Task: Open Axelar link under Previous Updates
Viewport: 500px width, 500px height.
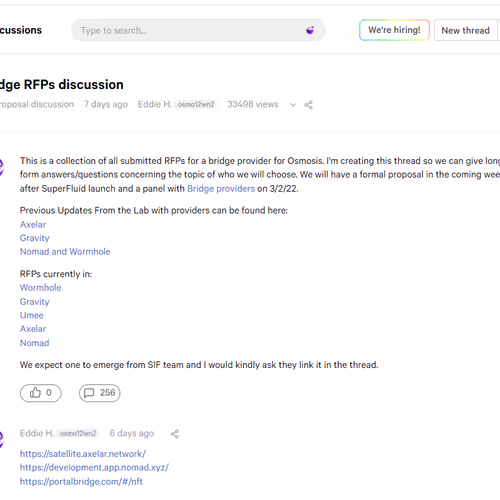Action: tap(33, 224)
